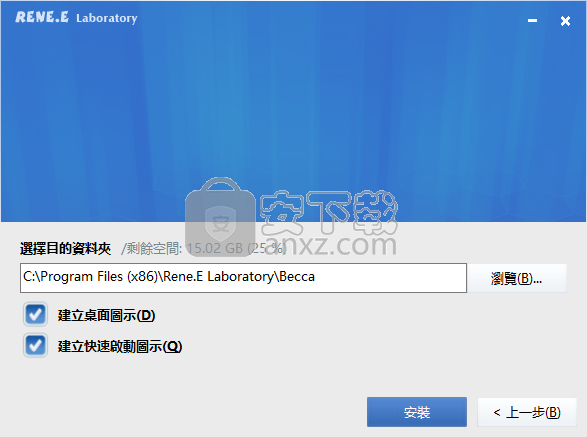Viewport: 587px width, 437px height.
Task: Toggle the 建立快速啟動圖示(Q) checkbox
Action: click(x=35, y=345)
